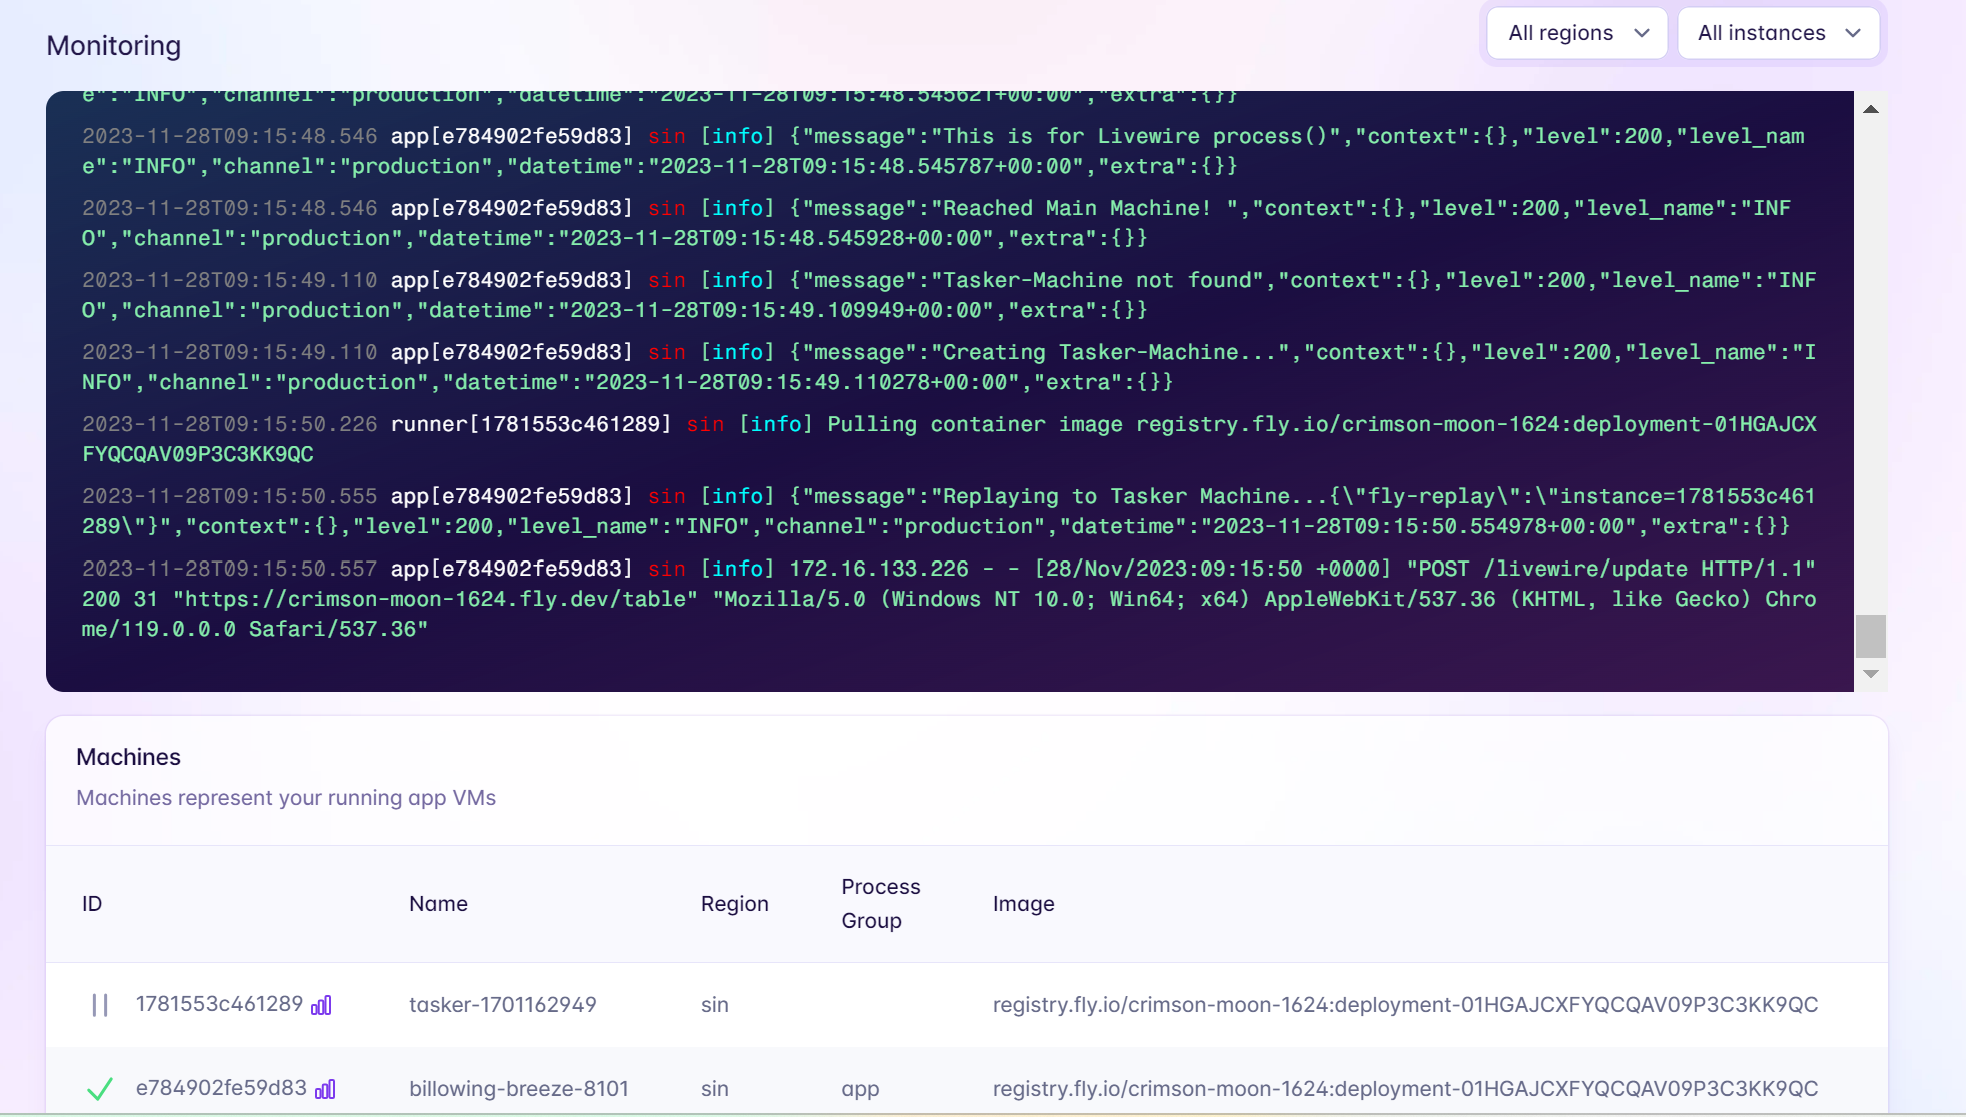Click the Monitoring heading

(114, 46)
